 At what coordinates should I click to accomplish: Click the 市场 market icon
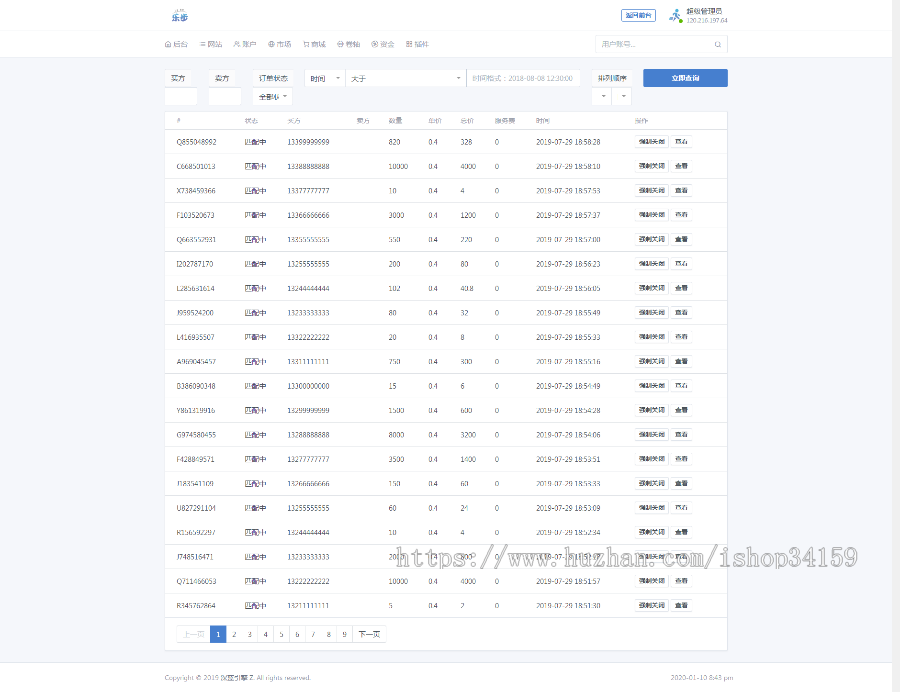point(278,44)
